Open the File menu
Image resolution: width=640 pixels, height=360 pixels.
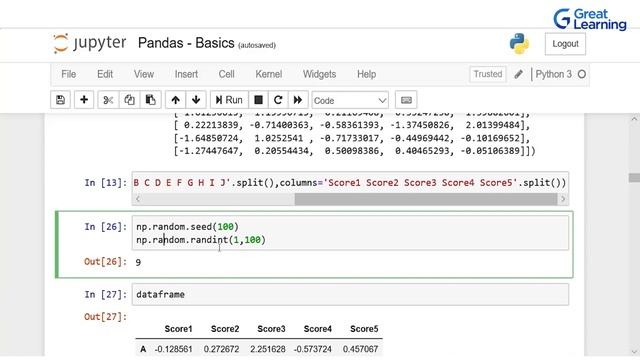tap(69, 74)
